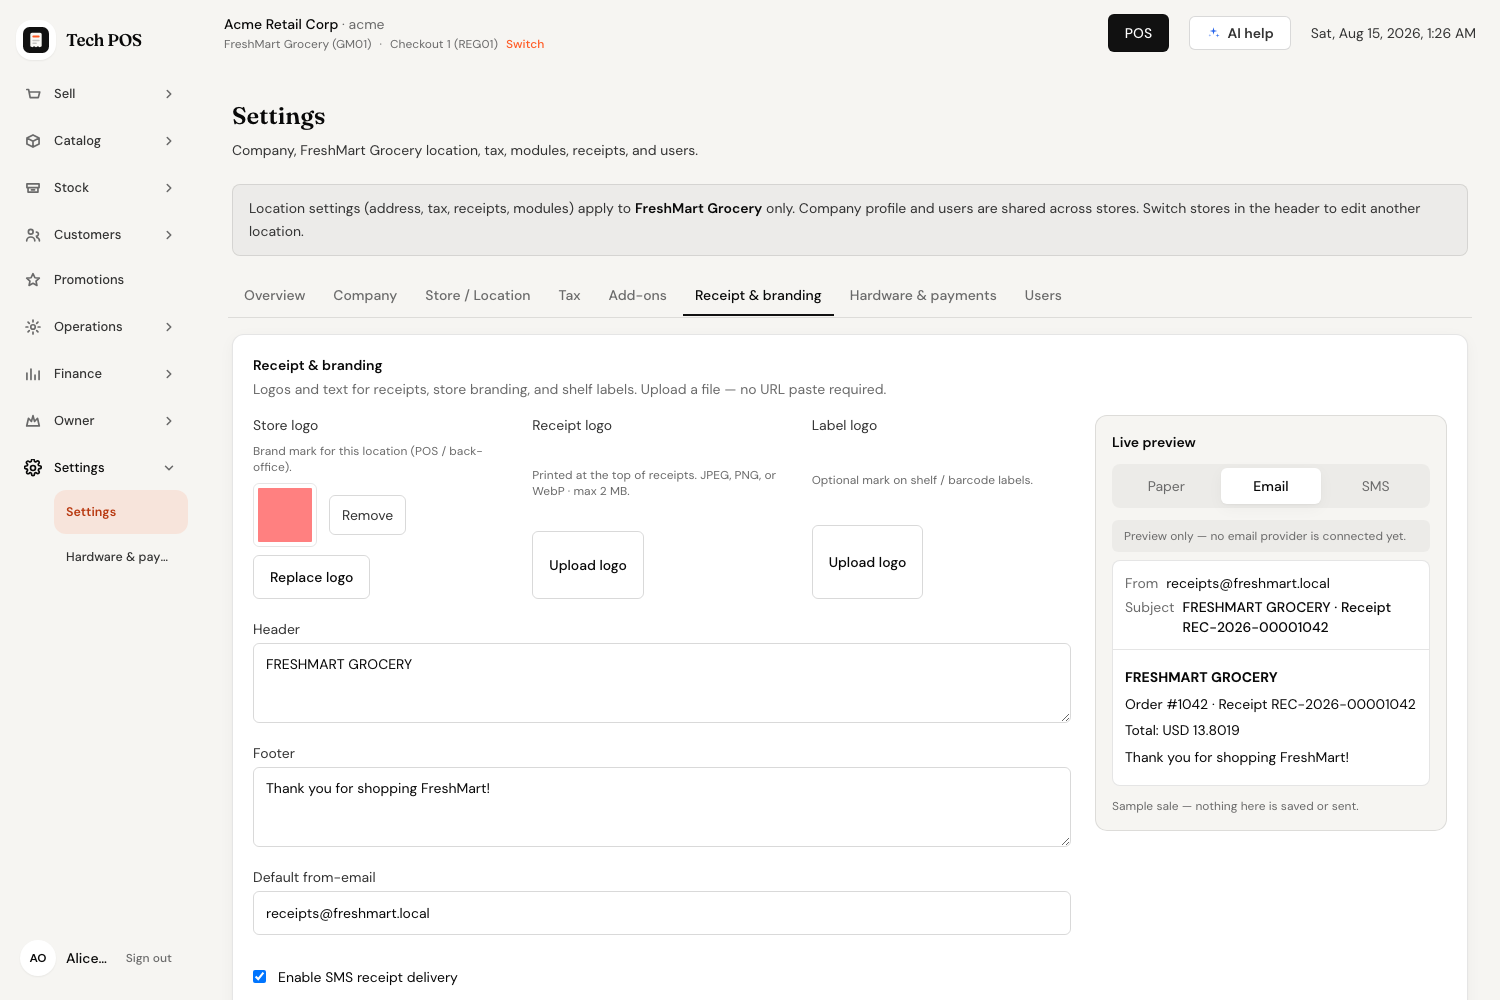Click the pink store logo thumbnail

[285, 515]
